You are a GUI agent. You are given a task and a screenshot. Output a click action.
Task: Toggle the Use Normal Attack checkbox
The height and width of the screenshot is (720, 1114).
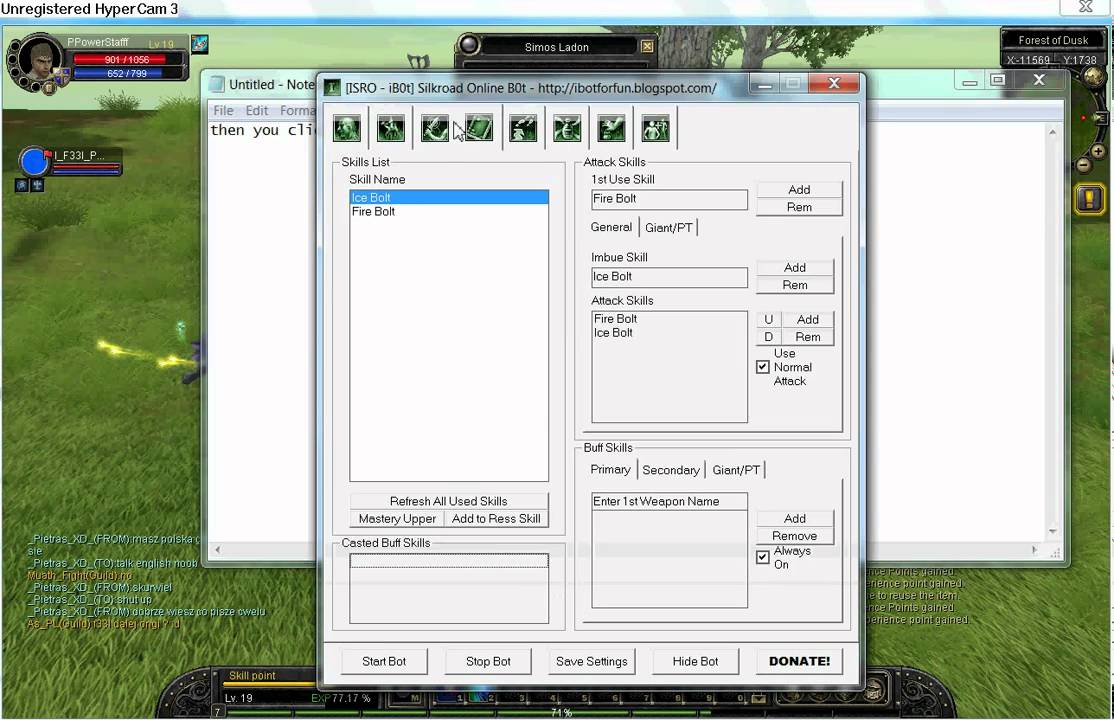[762, 367]
